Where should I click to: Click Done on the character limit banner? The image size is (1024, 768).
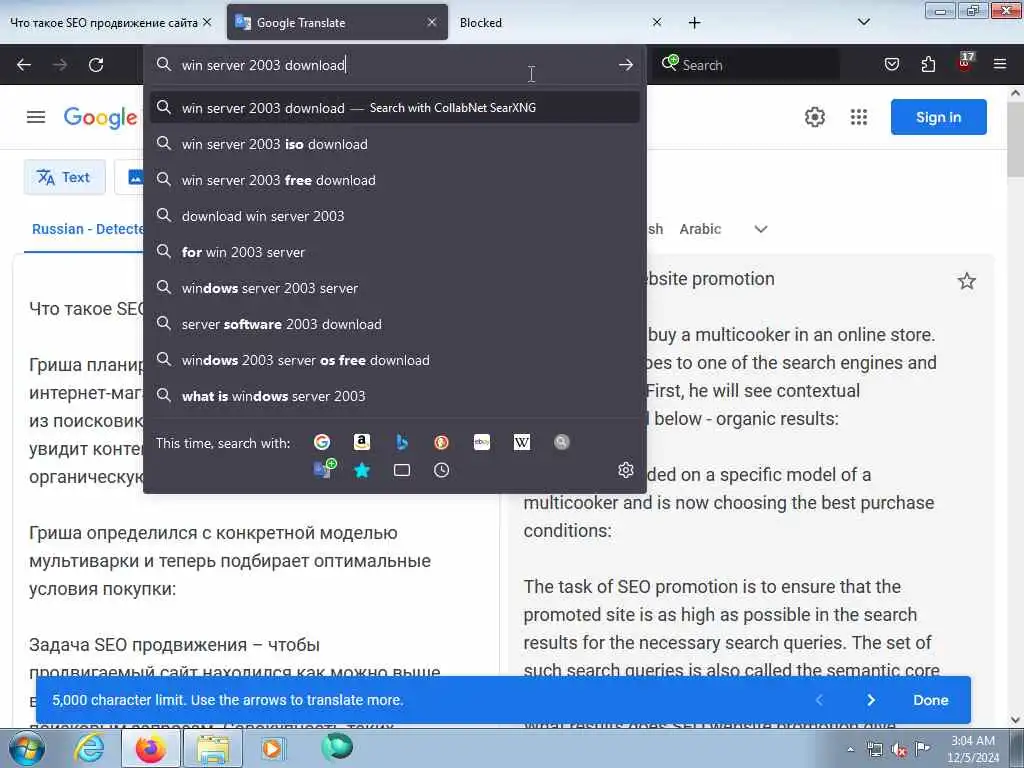click(x=931, y=700)
